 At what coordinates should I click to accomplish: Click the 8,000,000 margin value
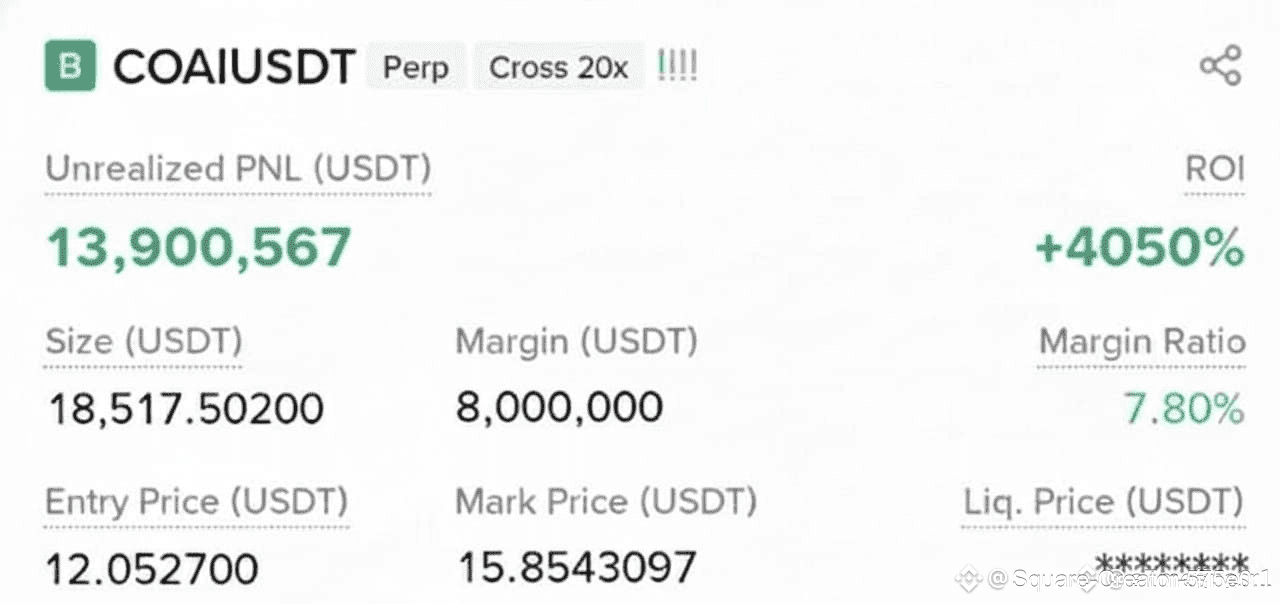pyautogui.click(x=559, y=407)
